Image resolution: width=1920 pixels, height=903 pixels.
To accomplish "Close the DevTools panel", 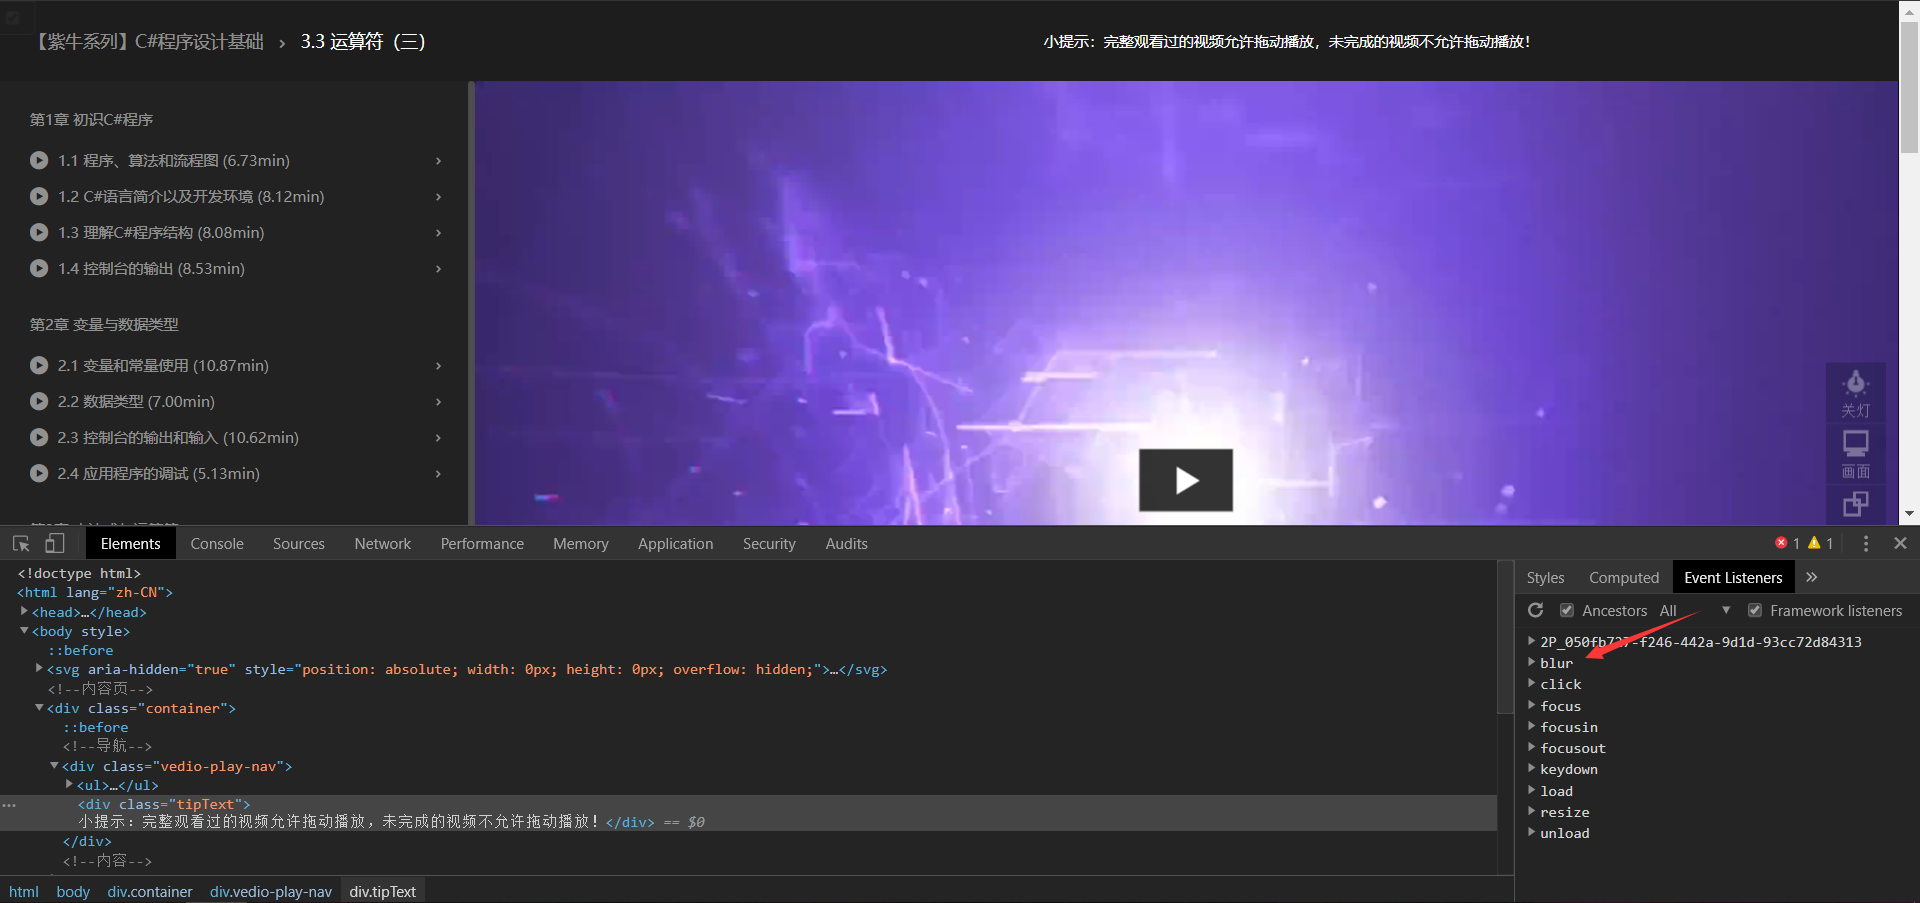I will click(1901, 543).
